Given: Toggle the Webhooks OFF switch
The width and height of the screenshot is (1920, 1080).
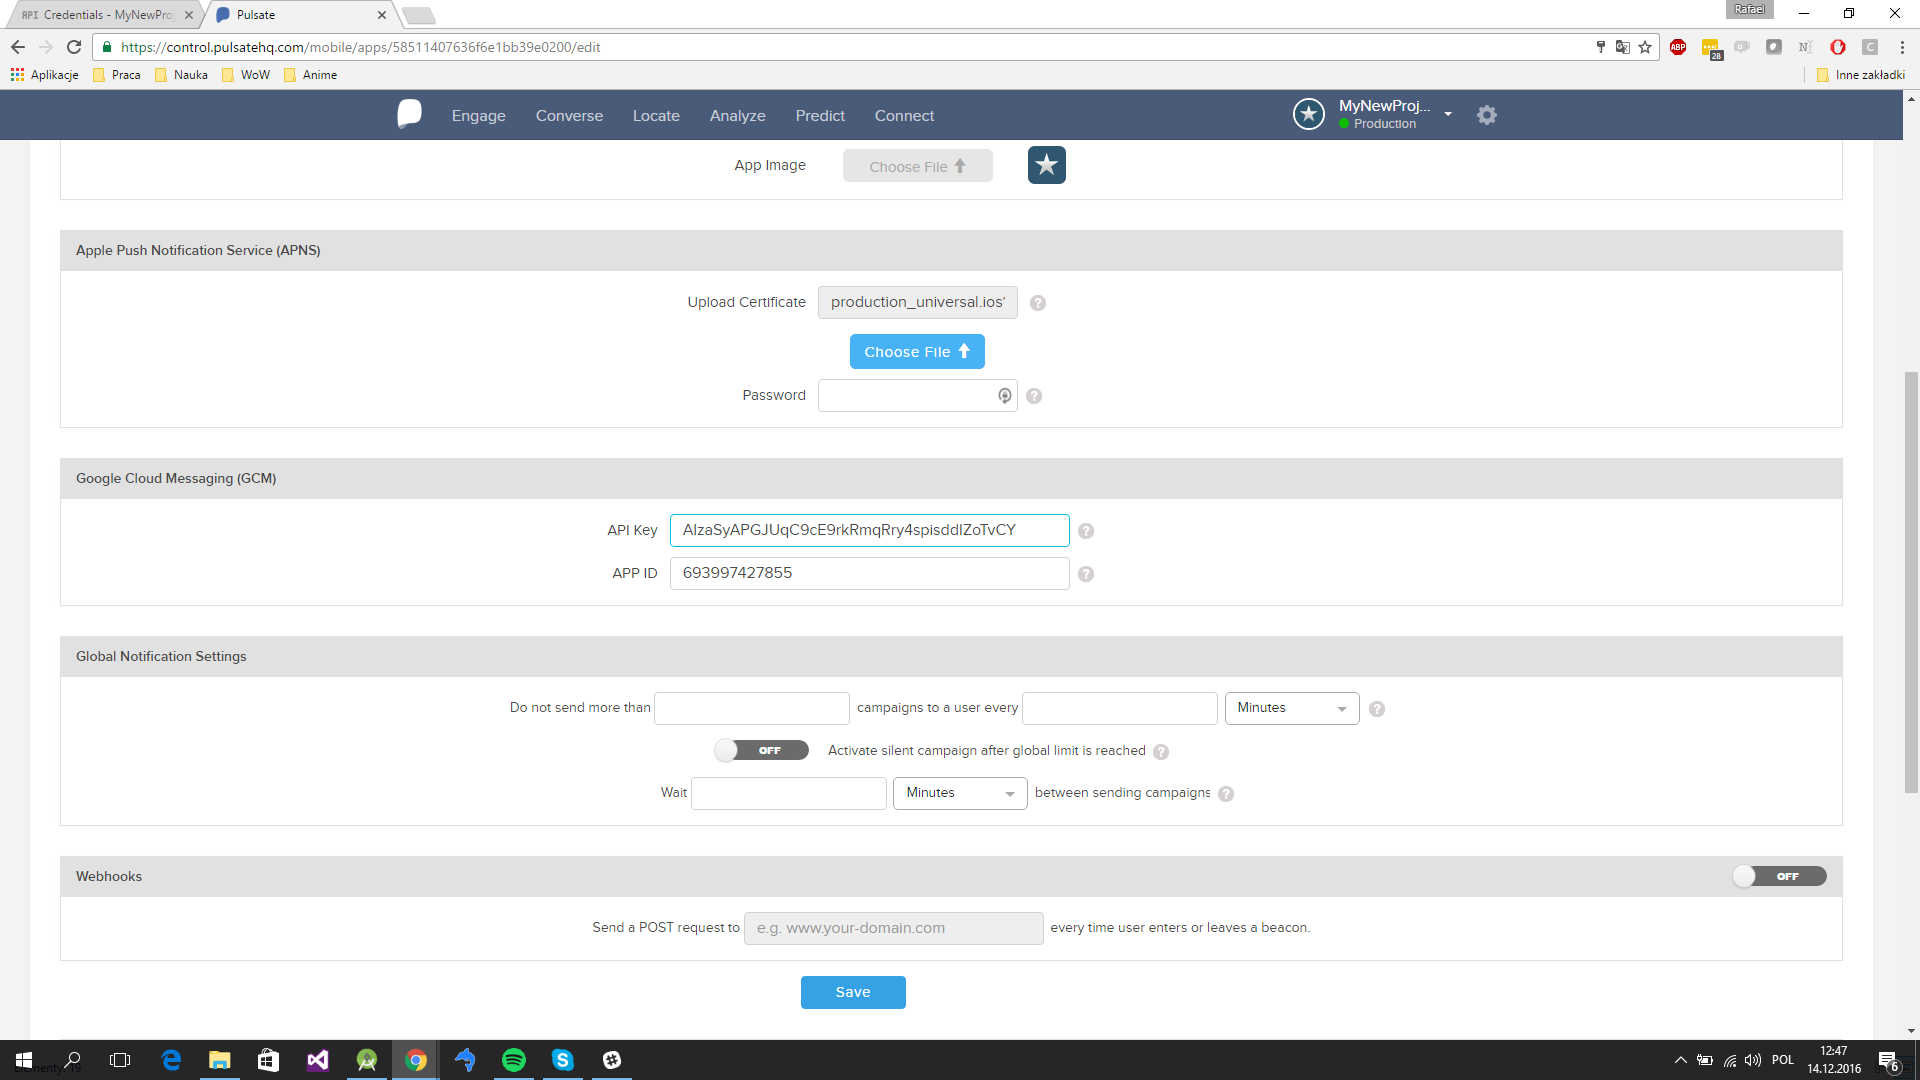Looking at the screenshot, I should 1780,876.
